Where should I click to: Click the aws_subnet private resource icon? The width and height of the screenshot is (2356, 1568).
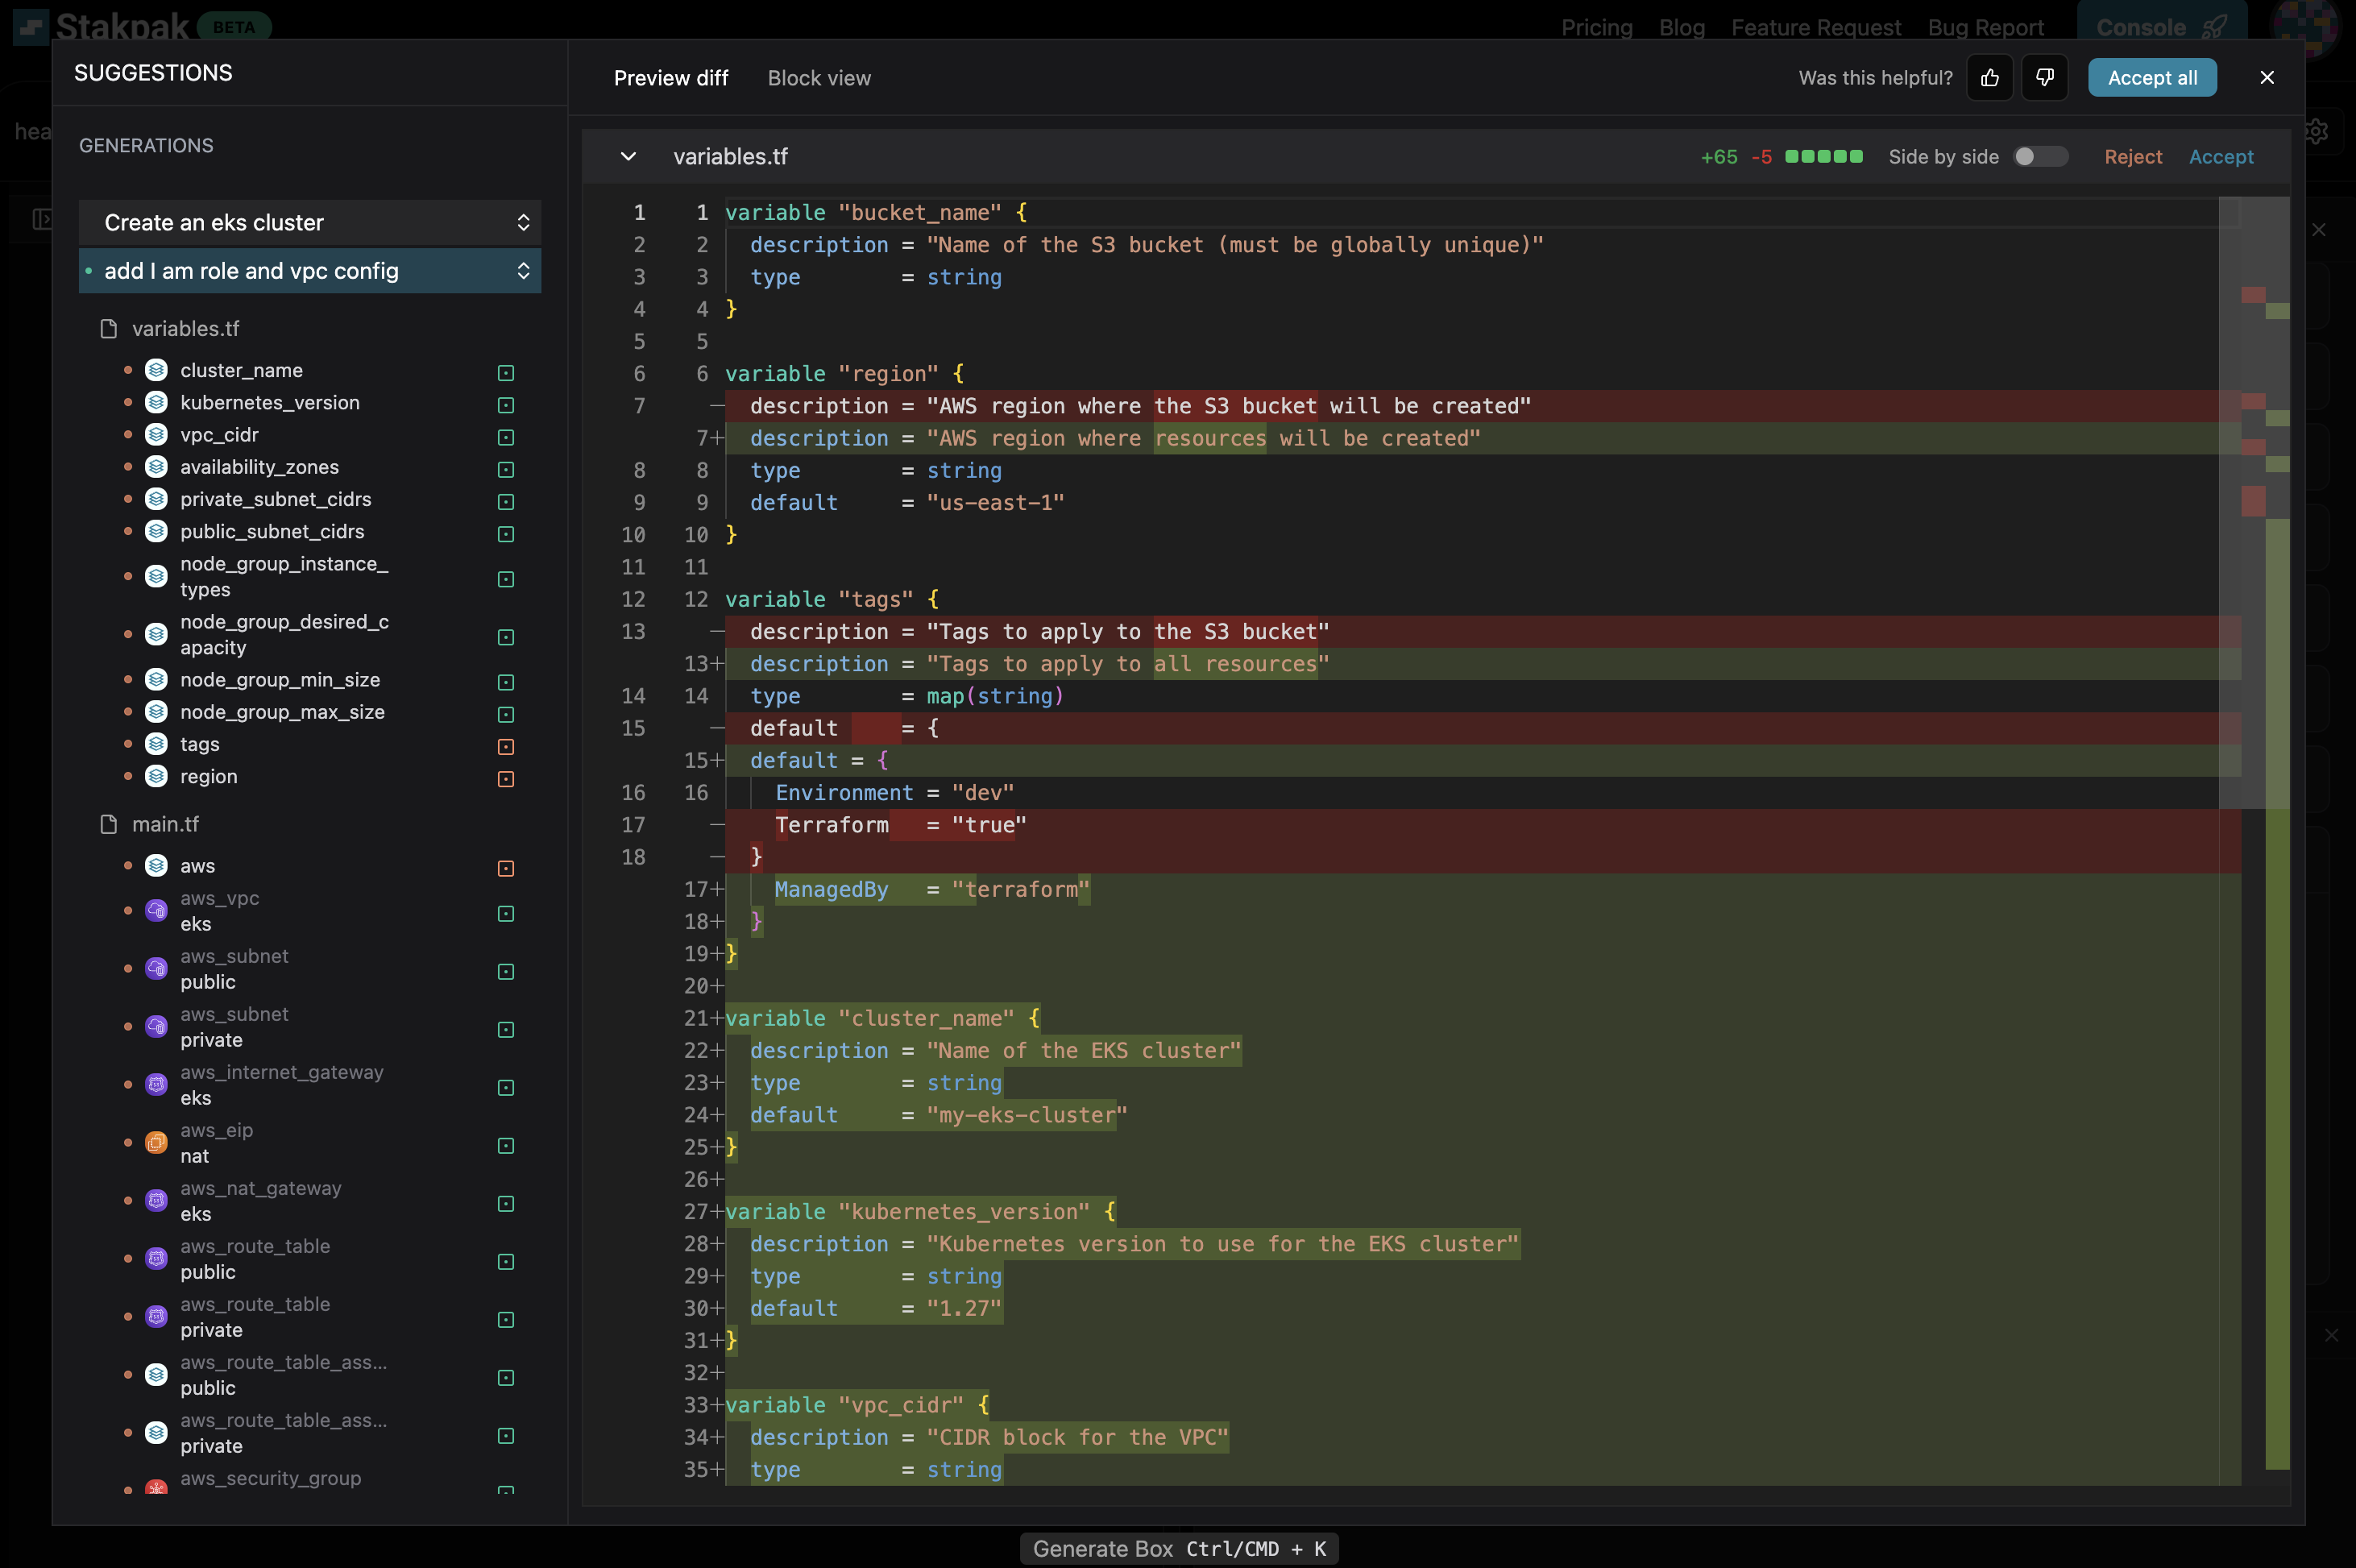pyautogui.click(x=156, y=1027)
